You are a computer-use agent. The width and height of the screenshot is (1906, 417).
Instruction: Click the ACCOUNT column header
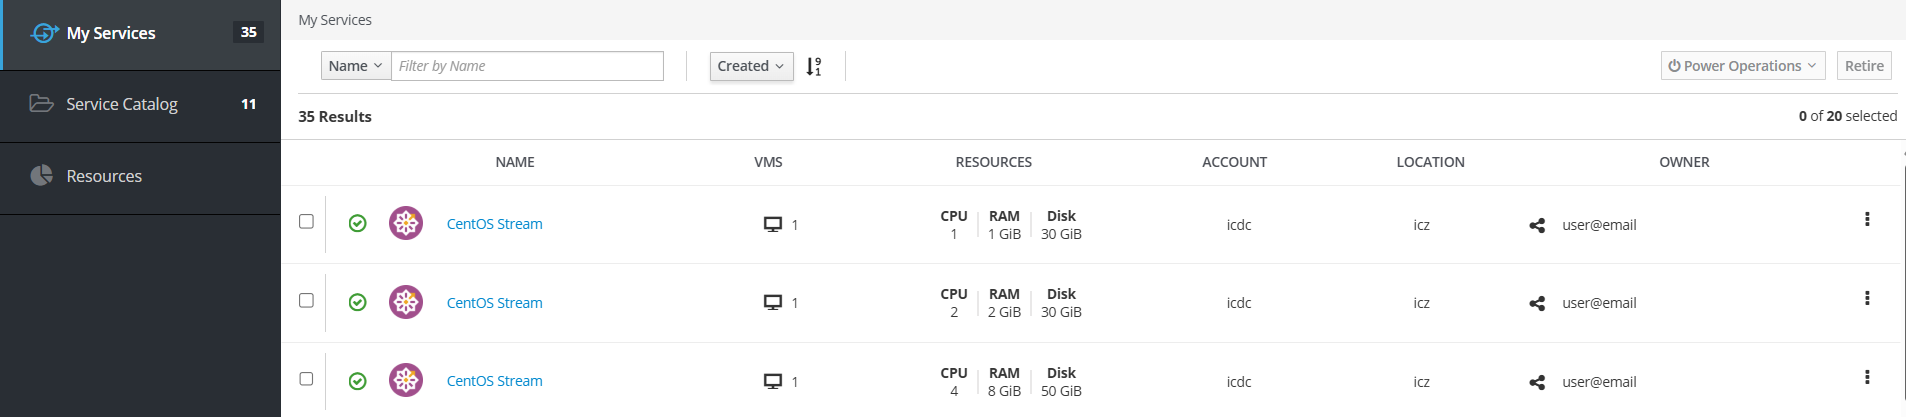pos(1234,162)
